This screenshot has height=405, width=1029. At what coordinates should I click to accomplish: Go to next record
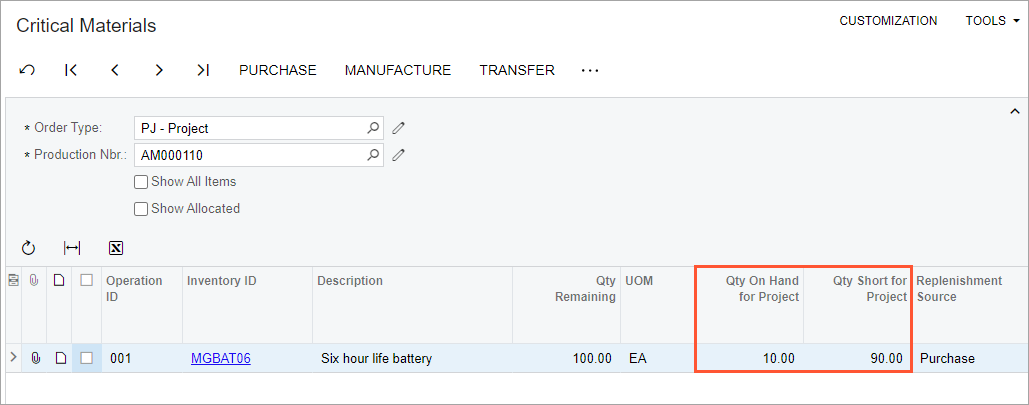pyautogui.click(x=159, y=70)
